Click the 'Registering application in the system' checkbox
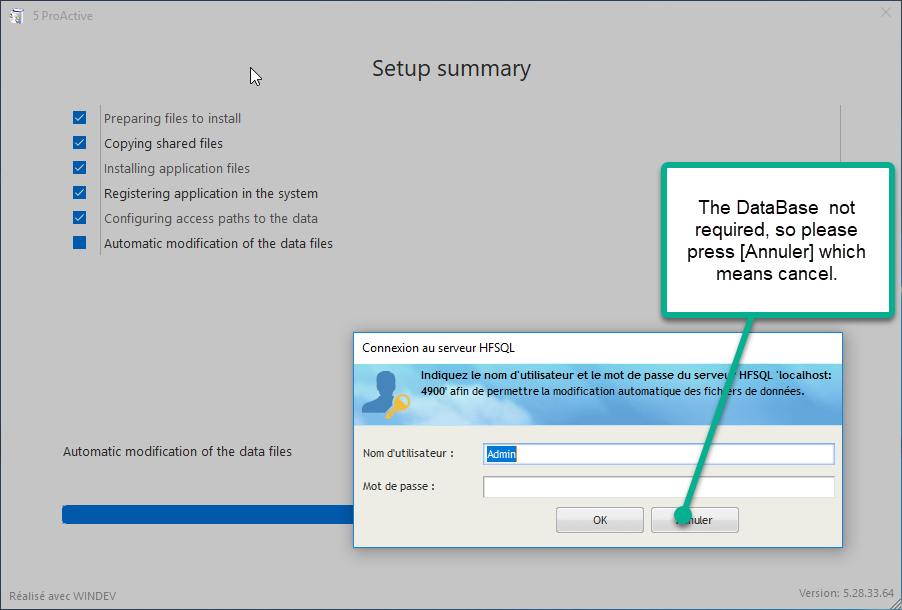902x610 pixels. [79, 193]
